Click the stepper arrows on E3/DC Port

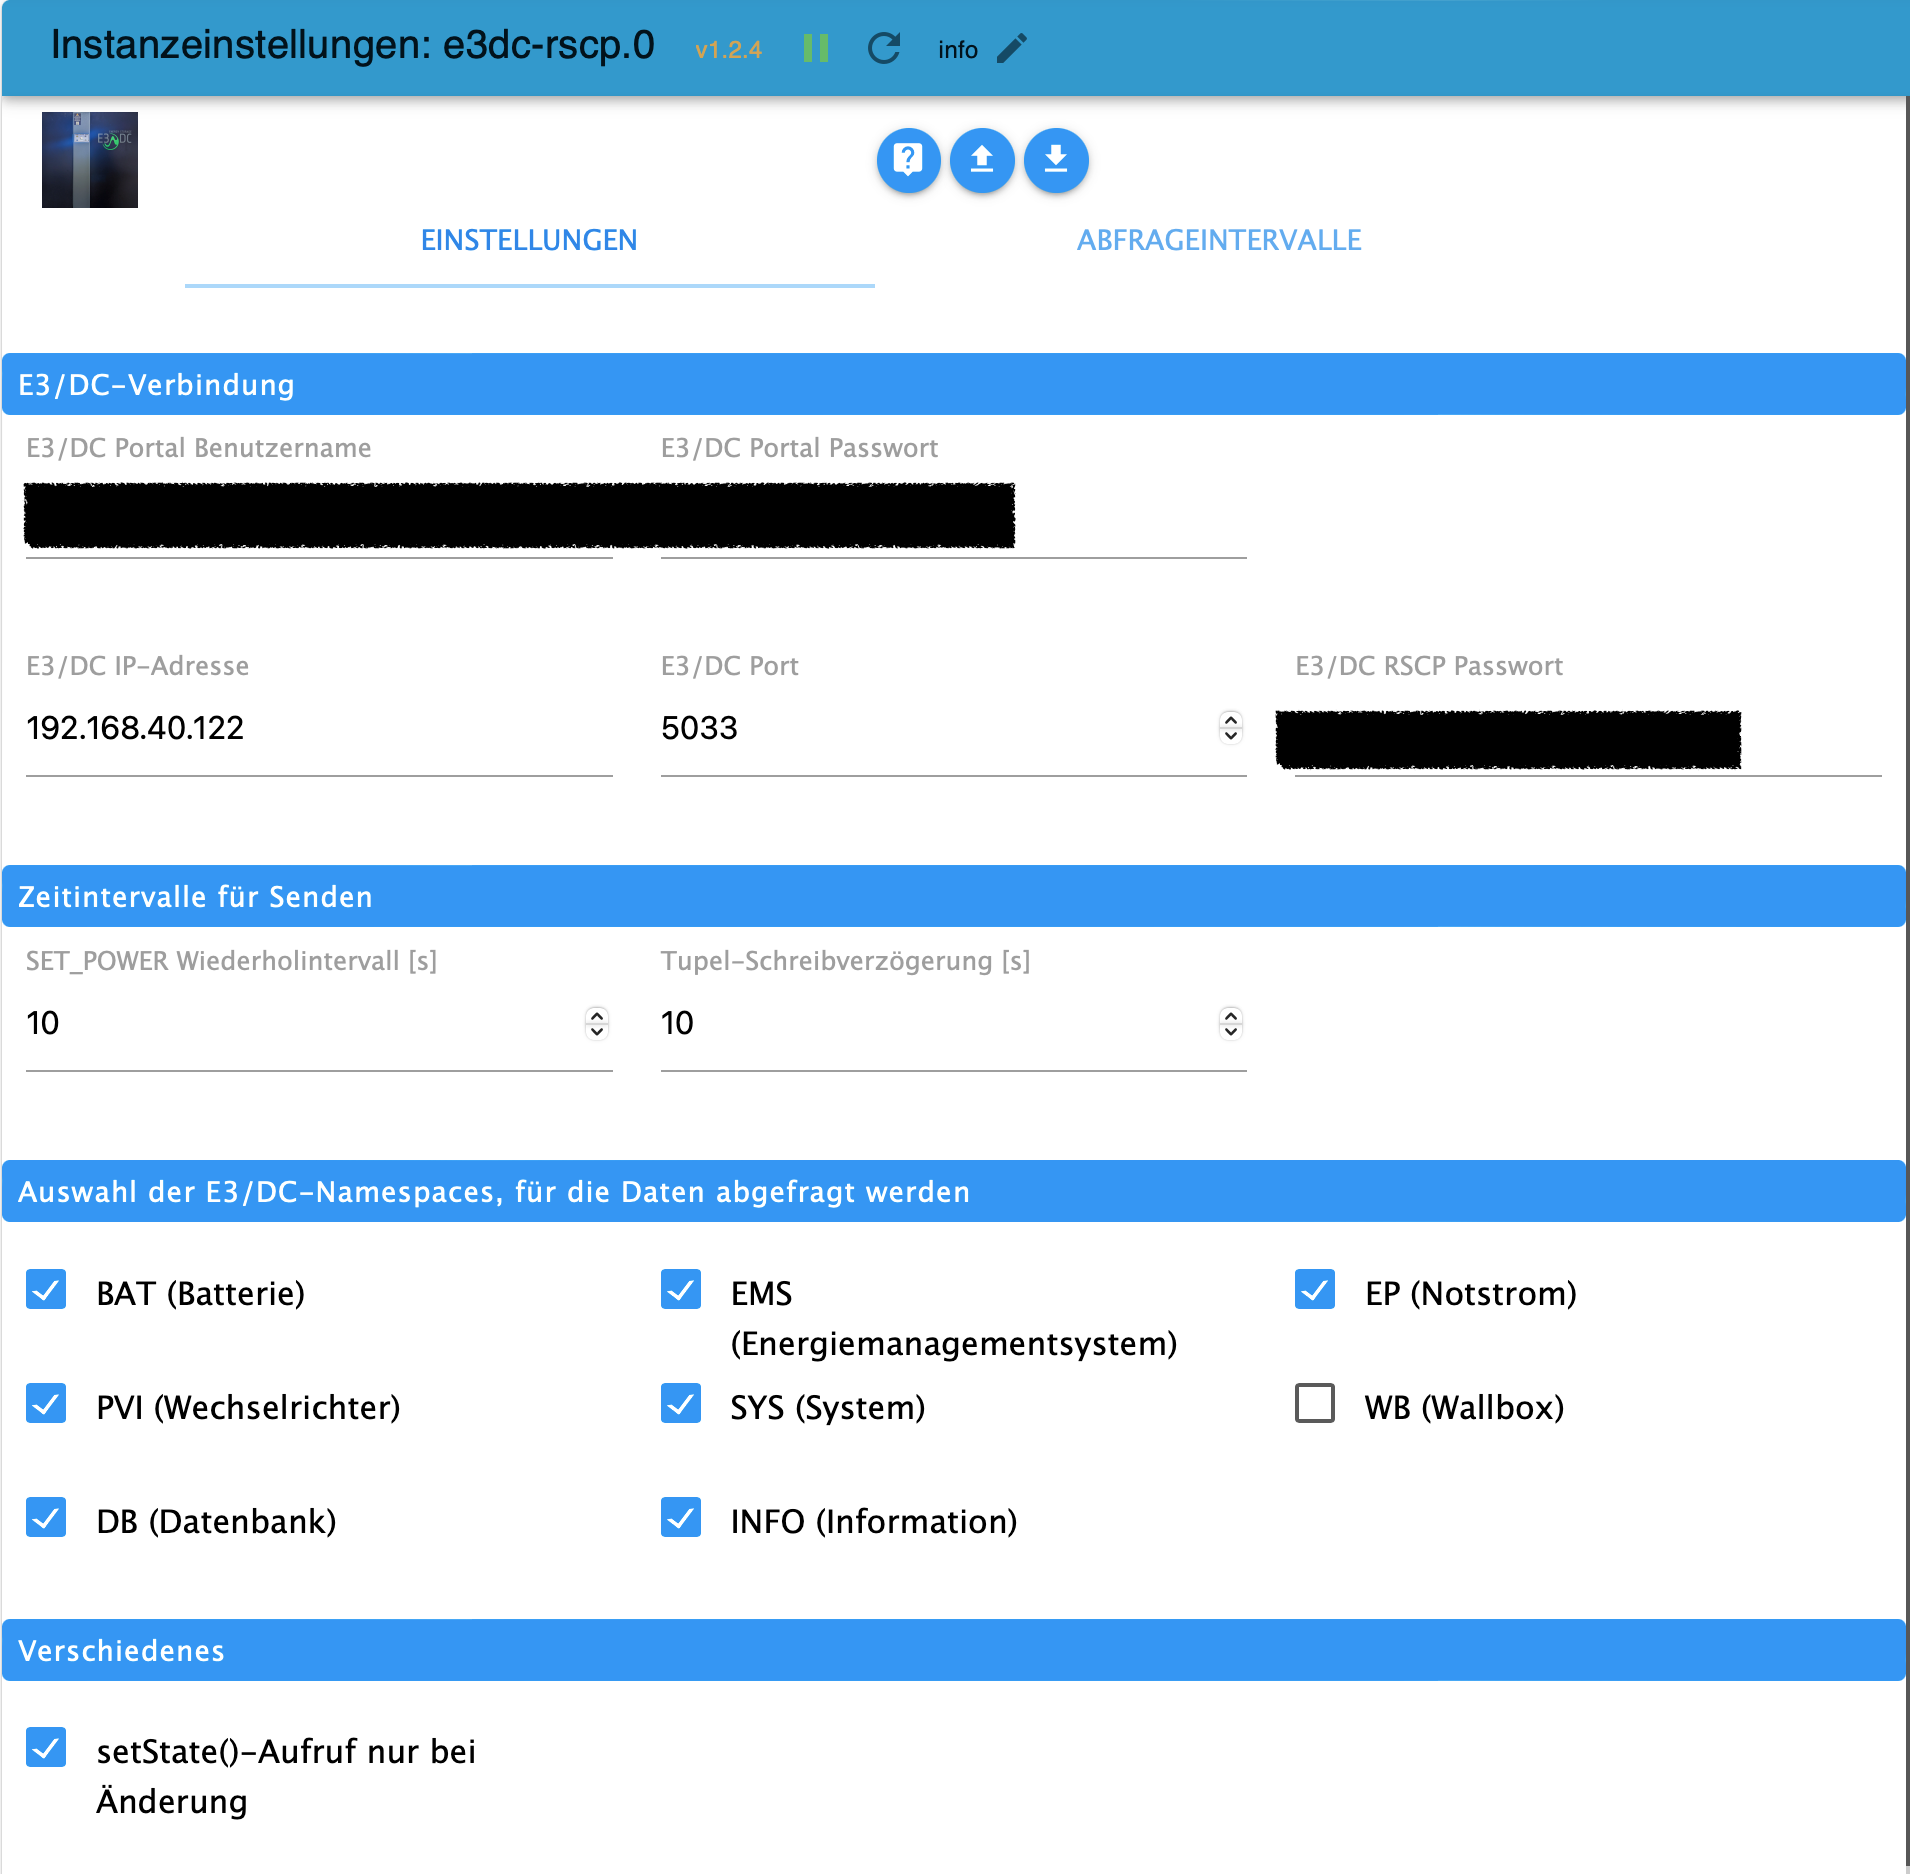coord(1231,728)
